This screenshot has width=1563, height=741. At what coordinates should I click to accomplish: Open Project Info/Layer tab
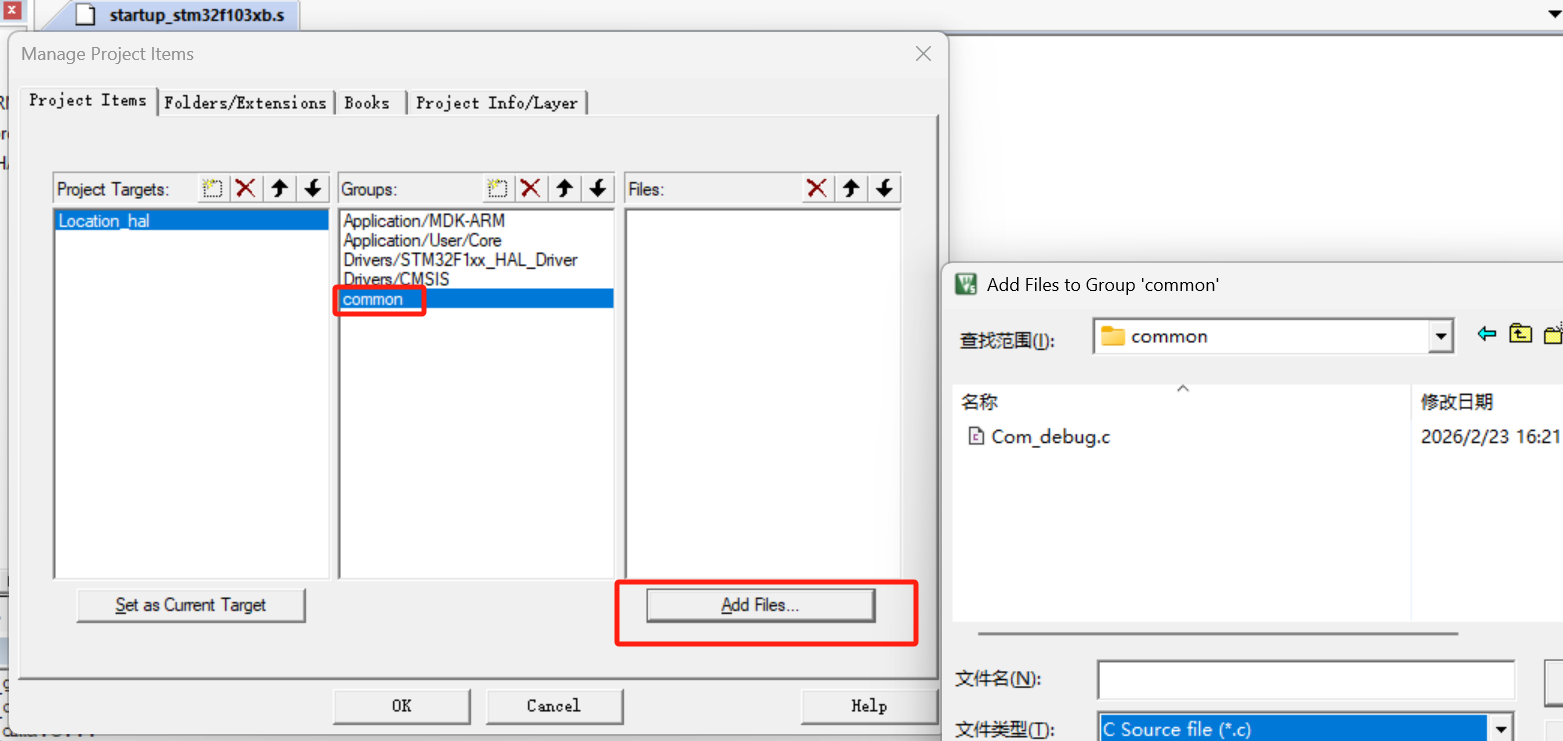point(497,102)
